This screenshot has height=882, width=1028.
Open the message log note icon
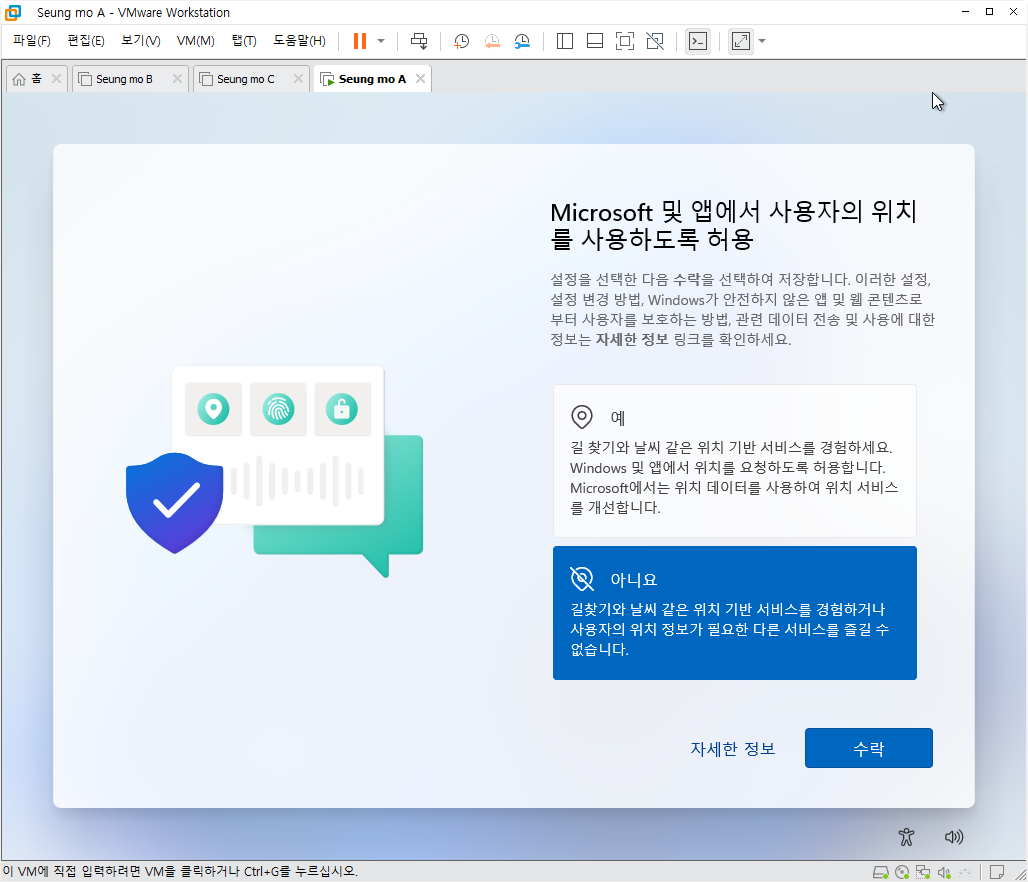coord(997,872)
